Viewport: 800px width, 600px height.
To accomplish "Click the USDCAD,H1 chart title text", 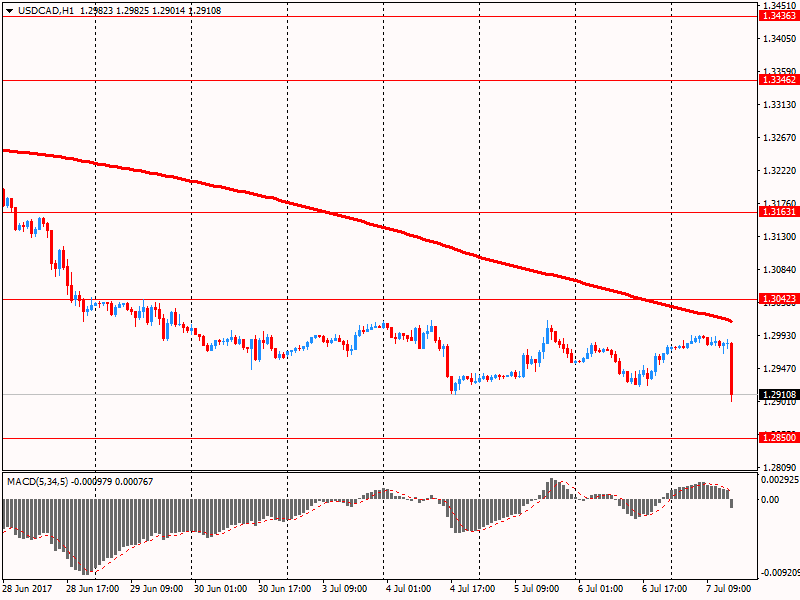I will click(x=46, y=11).
